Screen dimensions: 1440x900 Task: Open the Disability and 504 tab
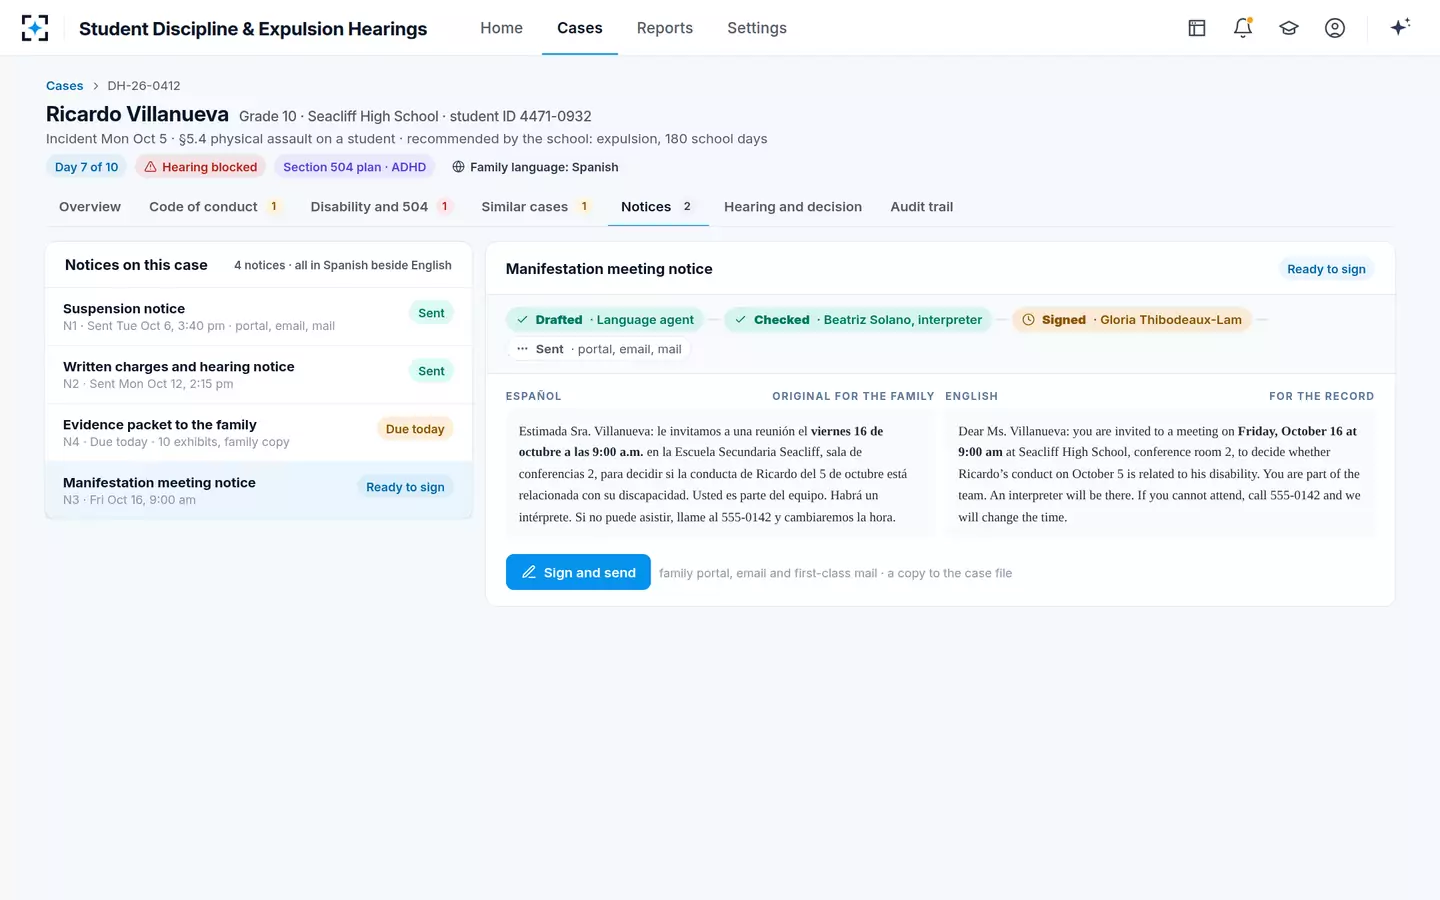(x=382, y=207)
